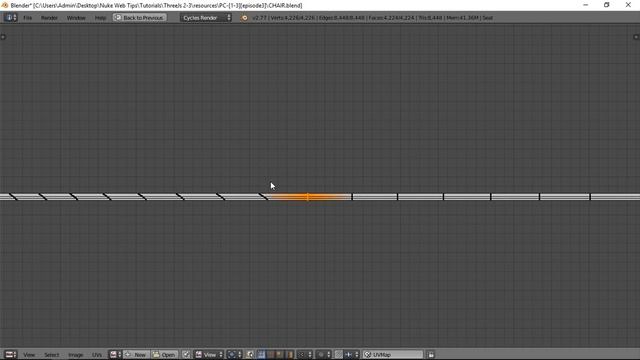
Task: Open the editor type selector in the top info header
Action: tap(10, 18)
